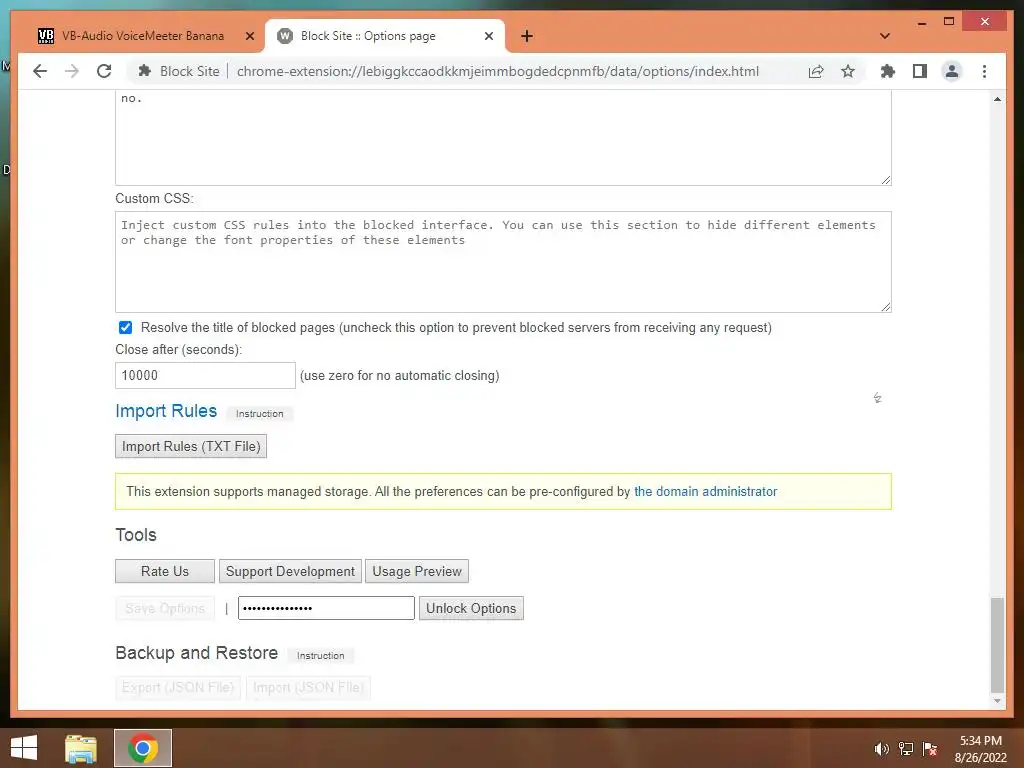This screenshot has height=768, width=1024.
Task: Open the volume speaker tray icon
Action: (x=881, y=749)
